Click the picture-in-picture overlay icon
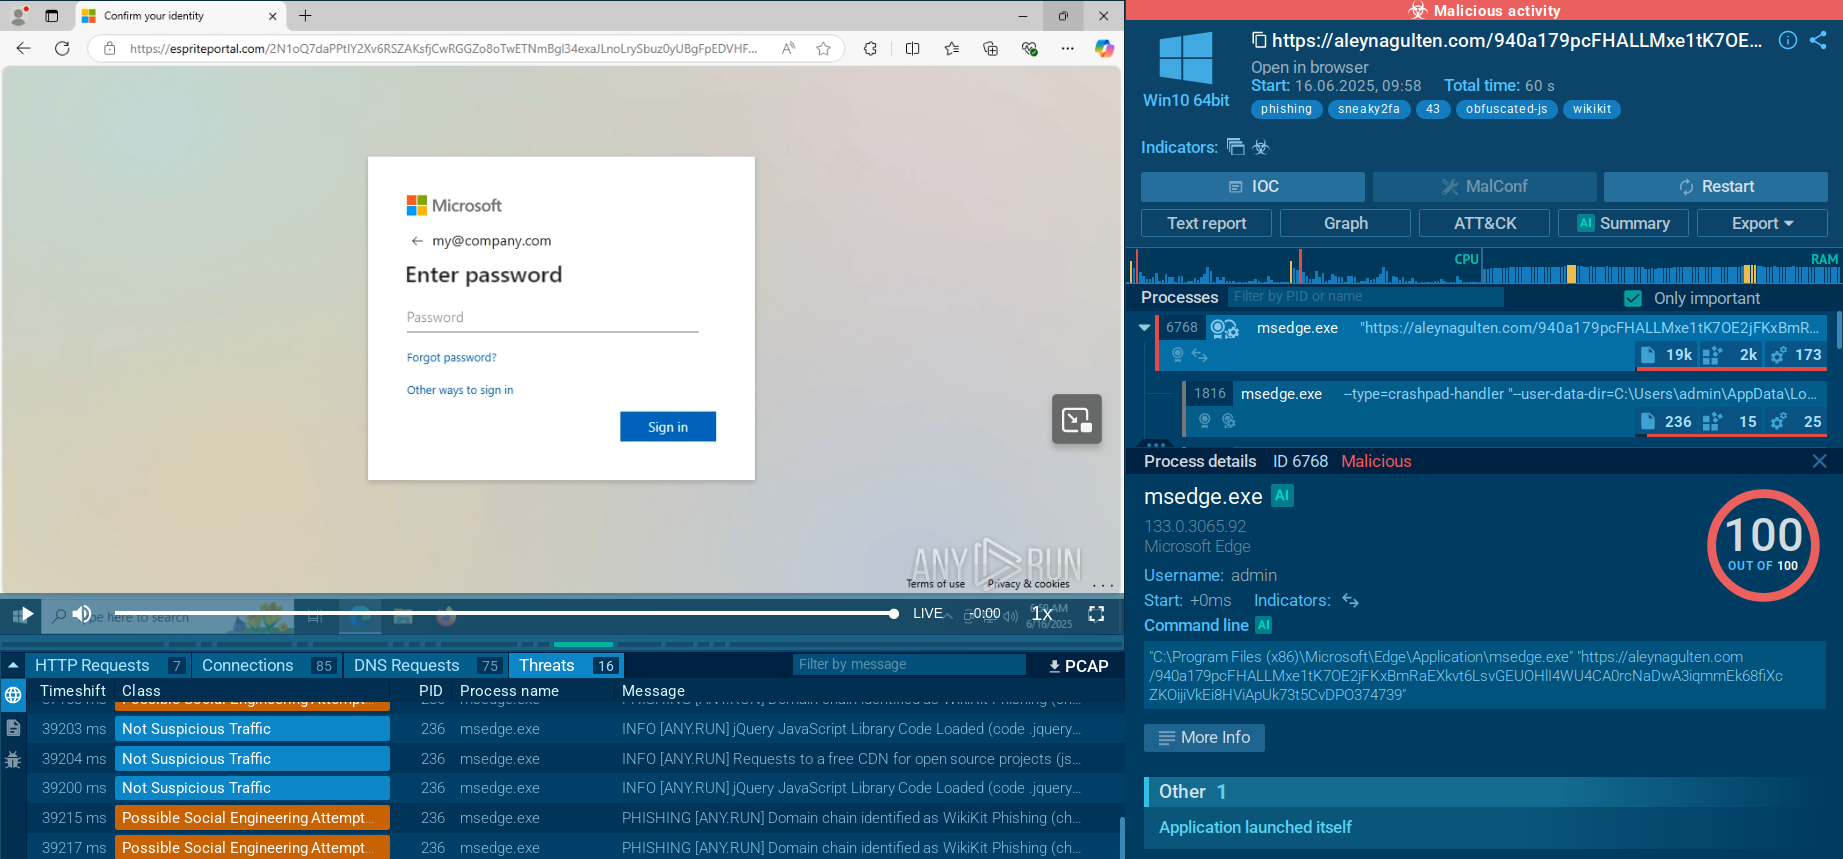The height and width of the screenshot is (859, 1843). [1077, 419]
